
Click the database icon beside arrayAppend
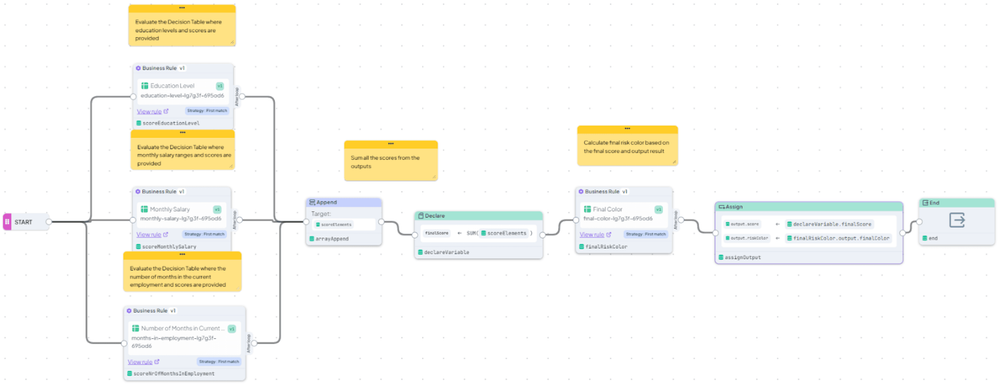(312, 239)
